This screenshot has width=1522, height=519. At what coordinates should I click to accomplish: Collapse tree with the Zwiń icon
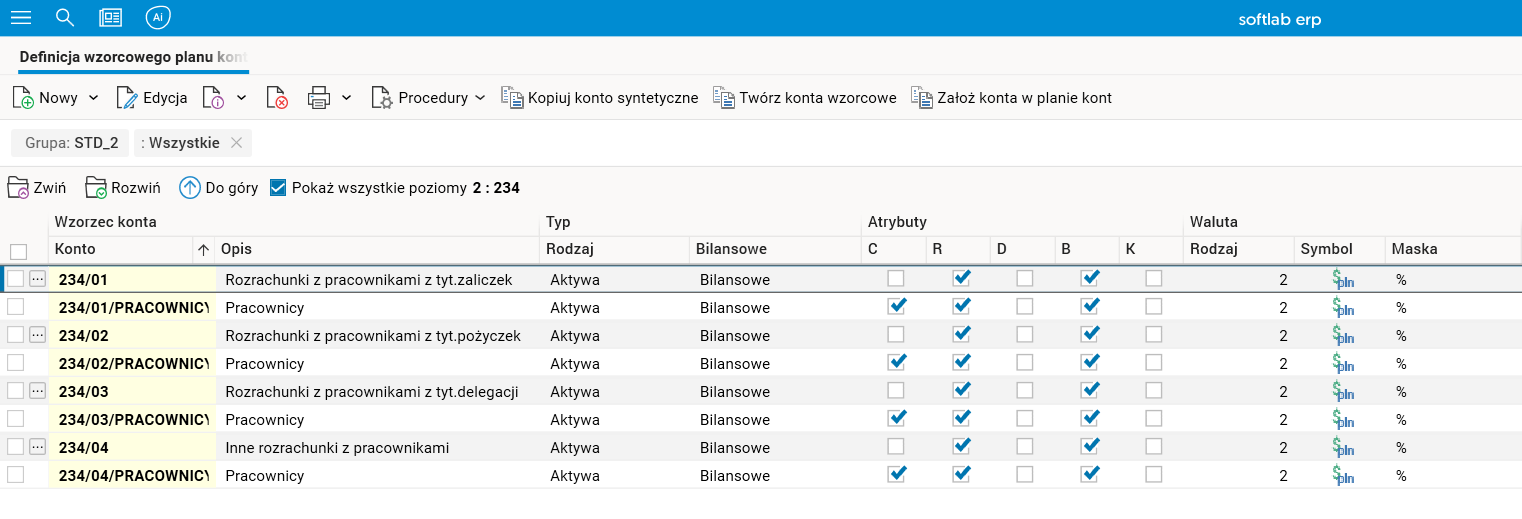[x=37, y=187]
